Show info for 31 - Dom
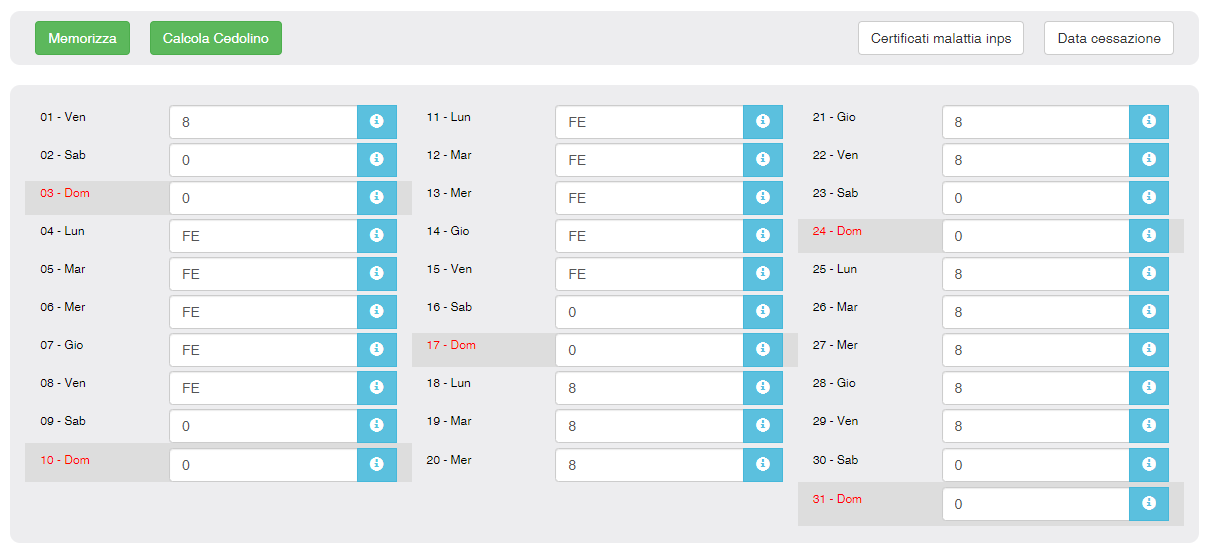The height and width of the screenshot is (554, 1207). (1148, 504)
